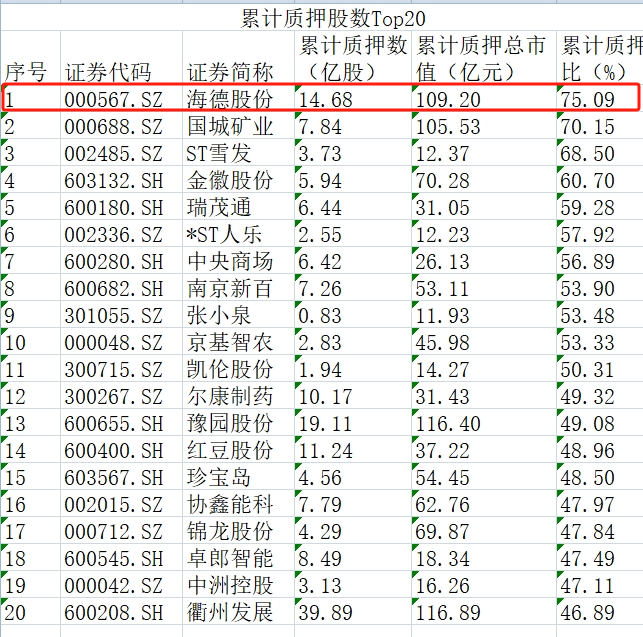Select the cell with code 600180.SH
This screenshot has height=637, width=643.
[121, 206]
